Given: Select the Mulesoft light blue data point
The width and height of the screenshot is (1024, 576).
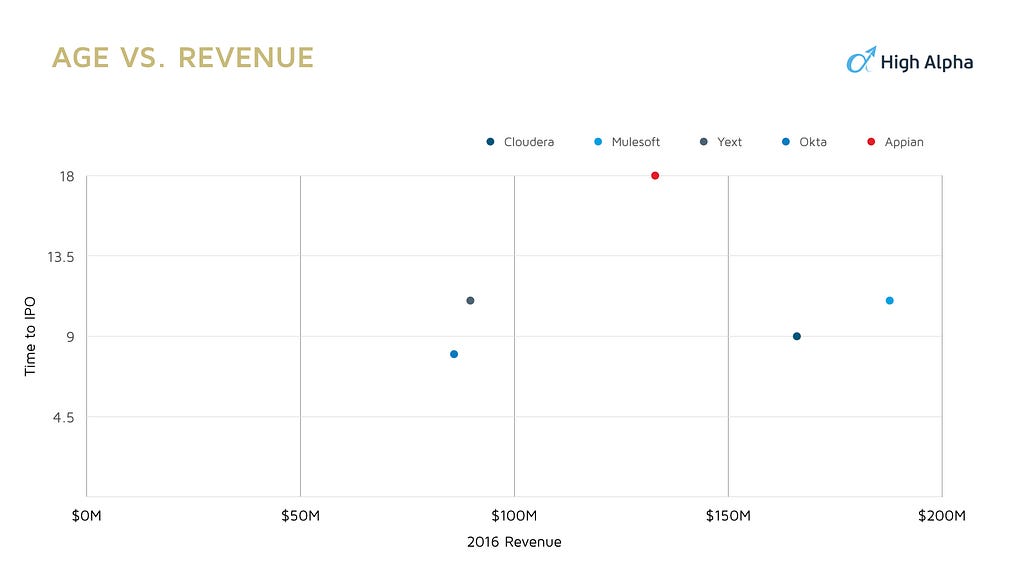Looking at the screenshot, I should tap(889, 300).
